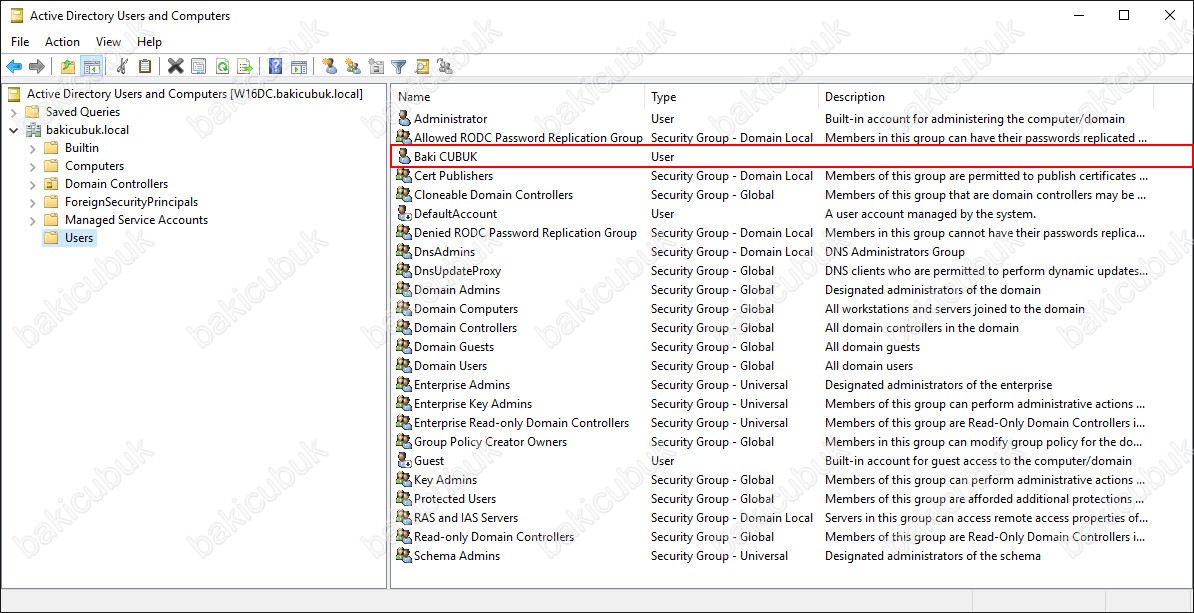Select Managed Service Accounts in the tree
The width and height of the screenshot is (1194, 613).
coord(136,220)
